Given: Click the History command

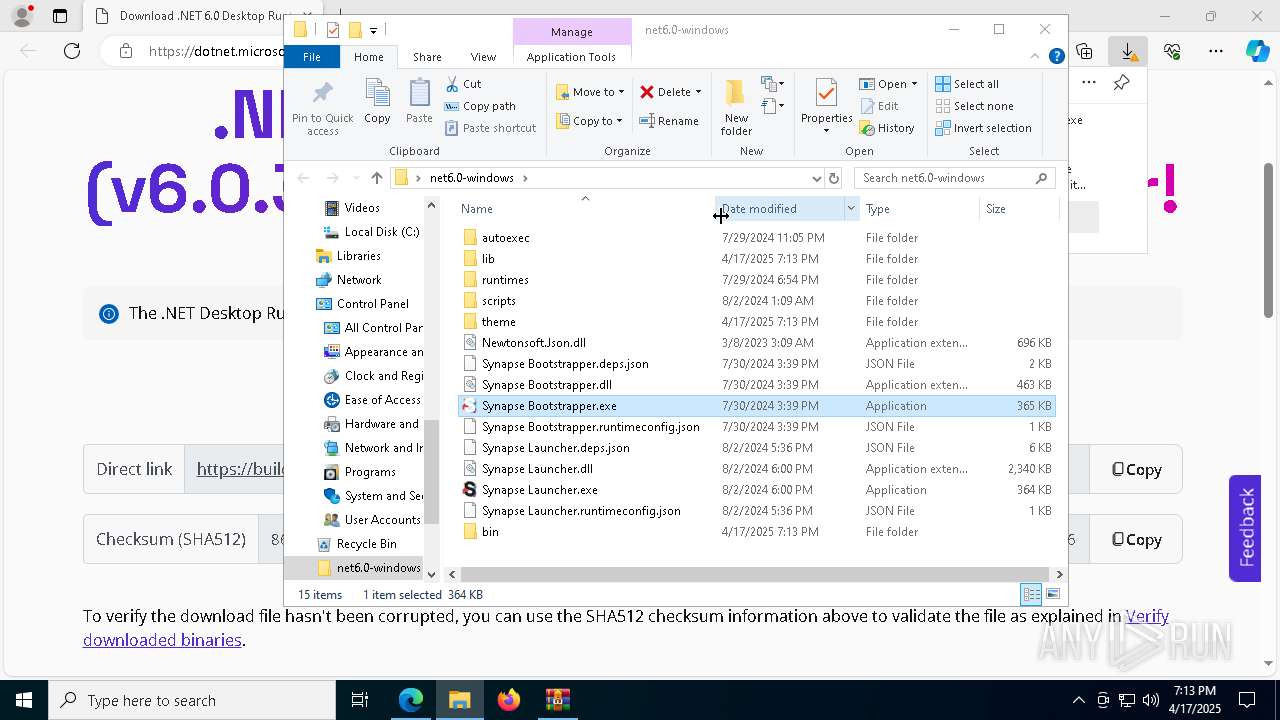Looking at the screenshot, I should pyautogui.click(x=886, y=128).
